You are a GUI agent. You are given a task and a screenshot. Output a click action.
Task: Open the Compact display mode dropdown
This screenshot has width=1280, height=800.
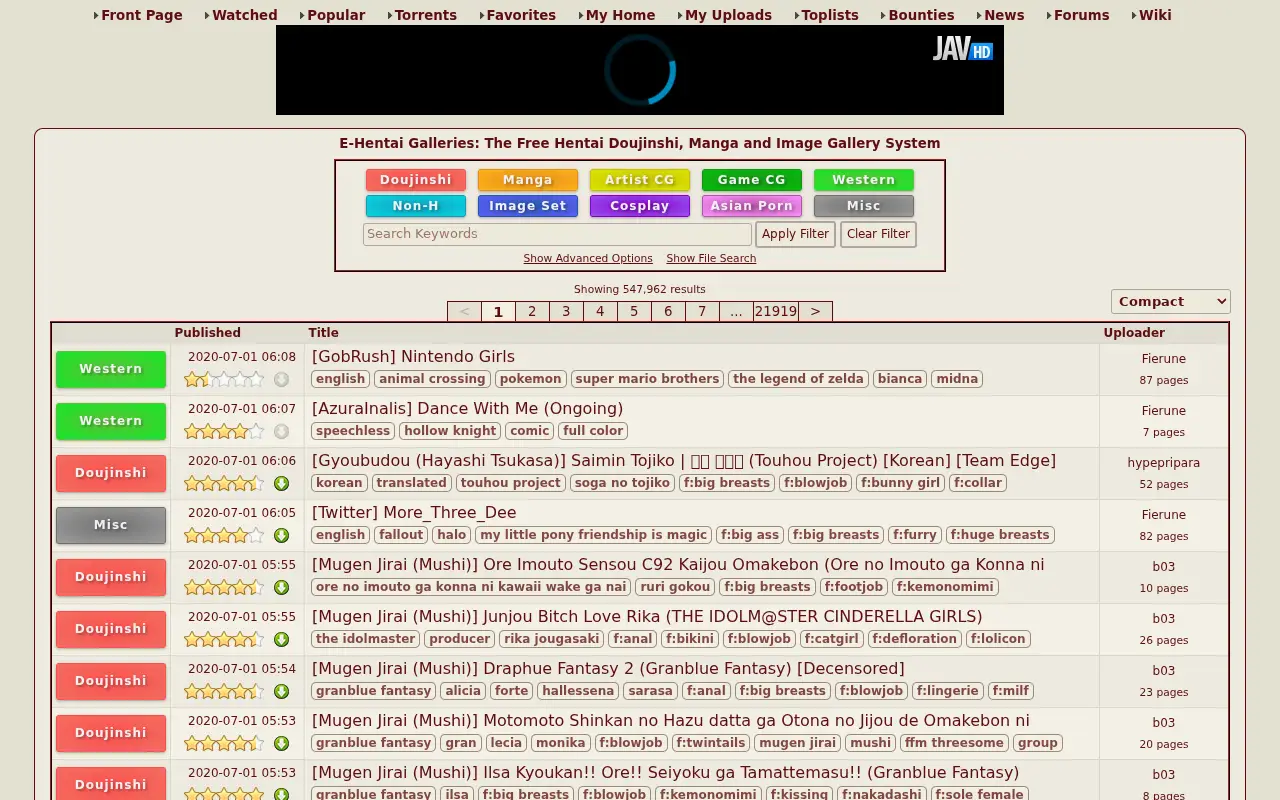[1171, 301]
